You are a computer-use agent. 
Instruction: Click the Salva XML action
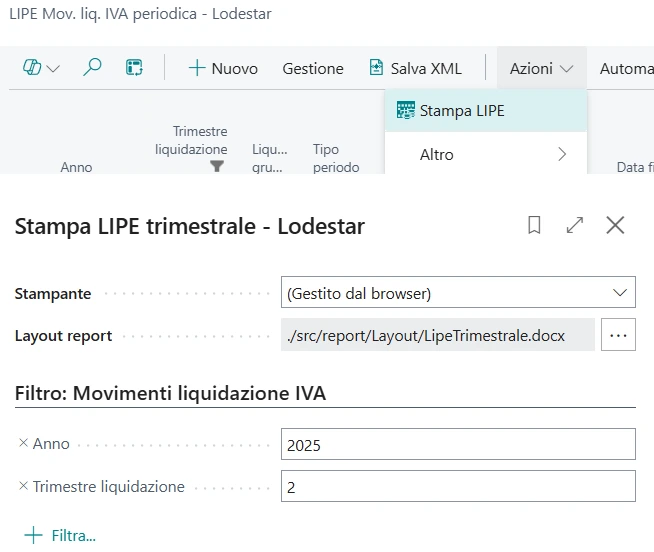coord(415,68)
